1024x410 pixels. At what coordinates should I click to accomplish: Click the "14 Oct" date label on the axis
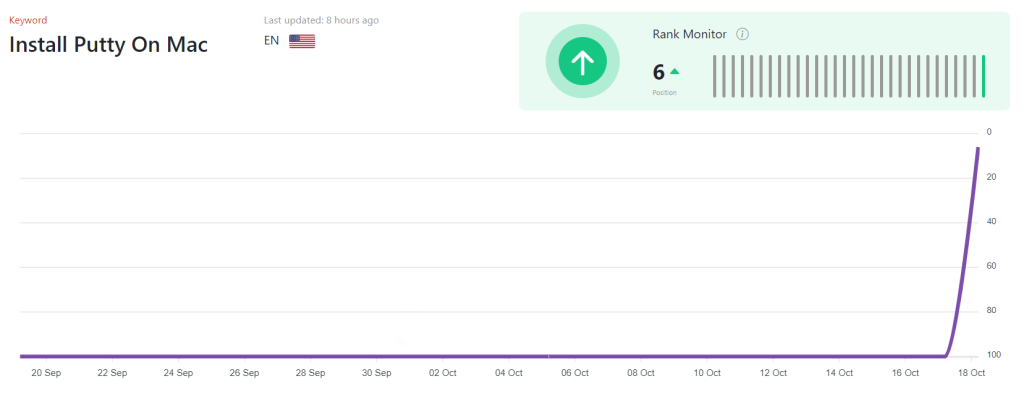tap(839, 373)
